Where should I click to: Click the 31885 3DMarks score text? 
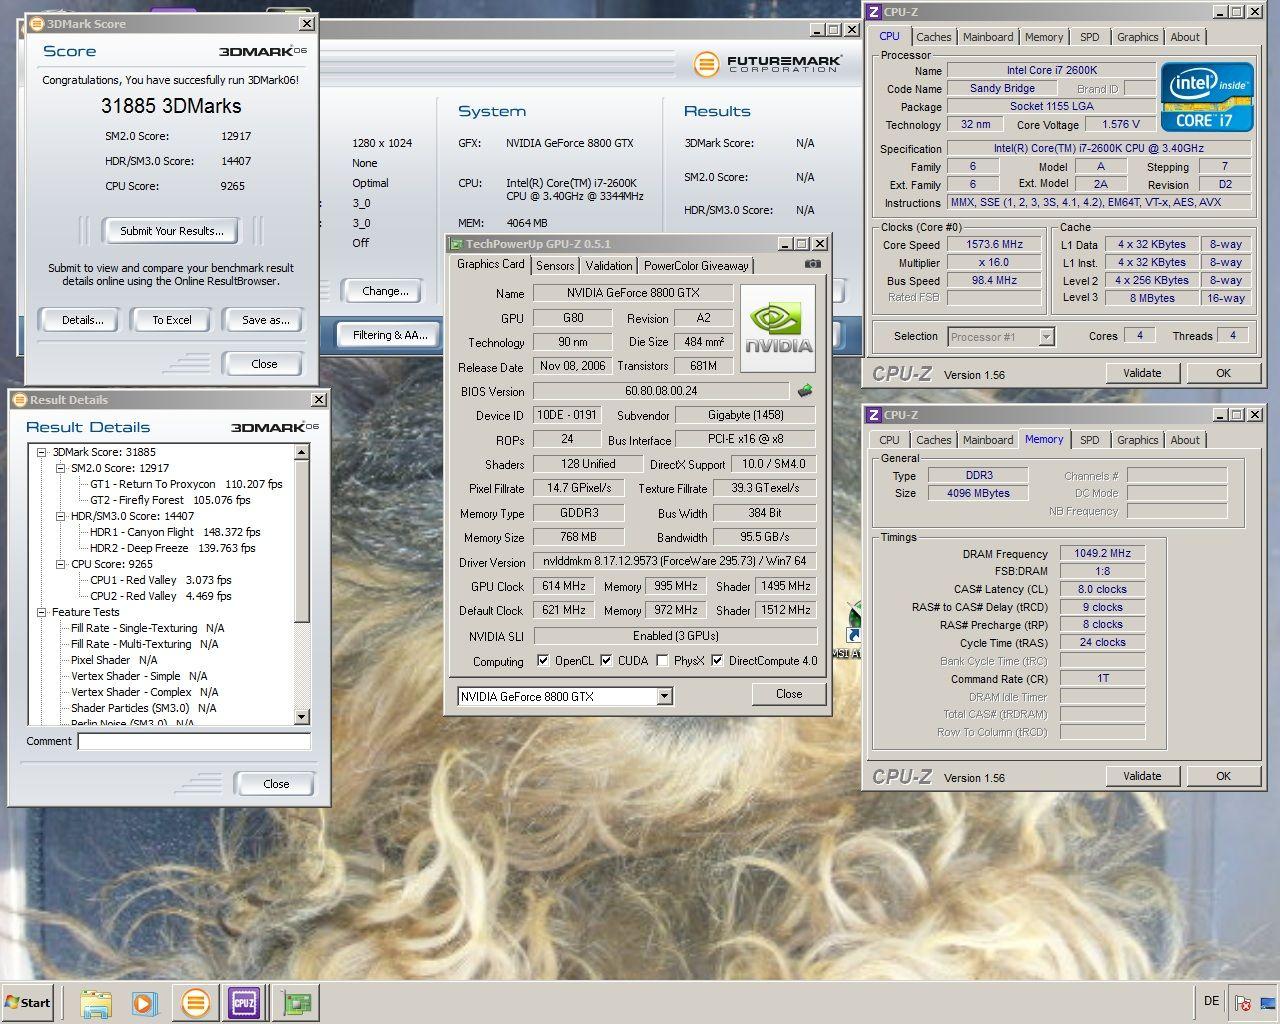[171, 106]
